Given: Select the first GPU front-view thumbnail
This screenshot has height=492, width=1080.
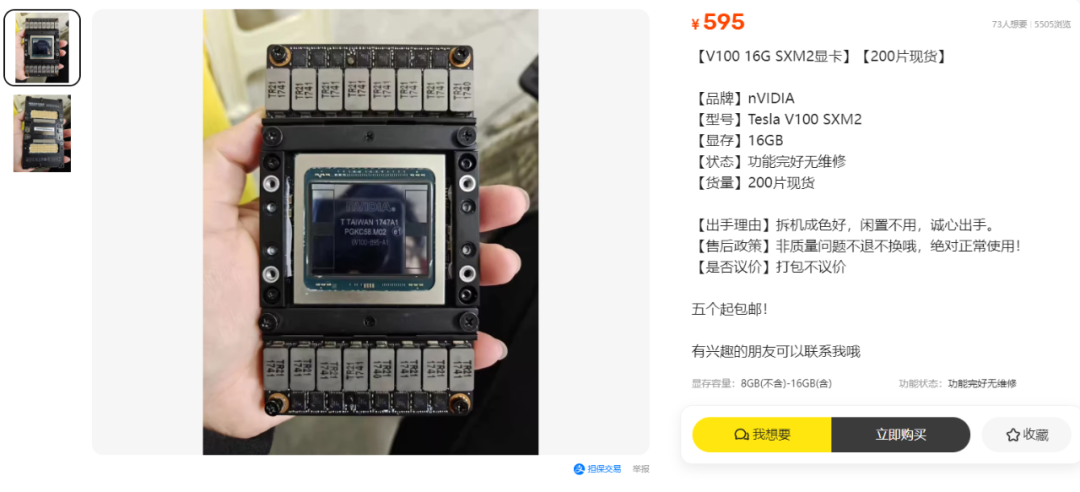Looking at the screenshot, I should pos(42,48).
